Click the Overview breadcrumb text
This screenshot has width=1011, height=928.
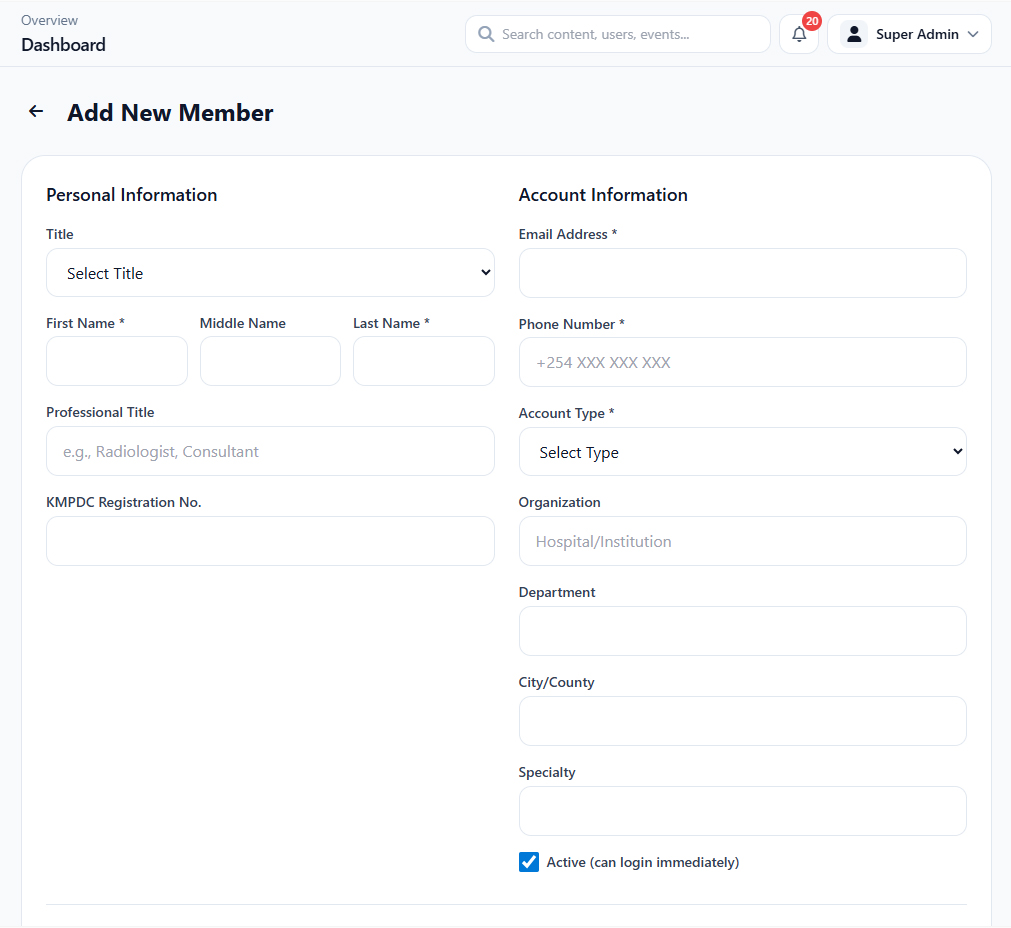[49, 20]
